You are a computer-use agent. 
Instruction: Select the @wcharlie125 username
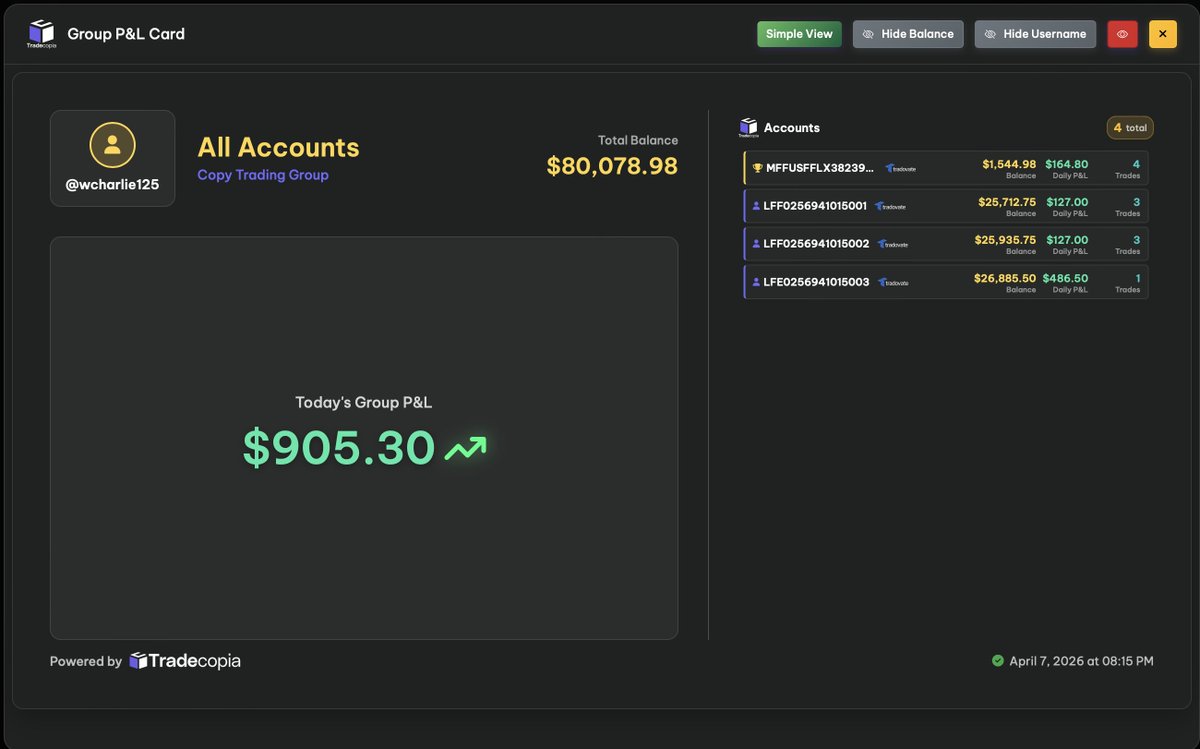(113, 185)
